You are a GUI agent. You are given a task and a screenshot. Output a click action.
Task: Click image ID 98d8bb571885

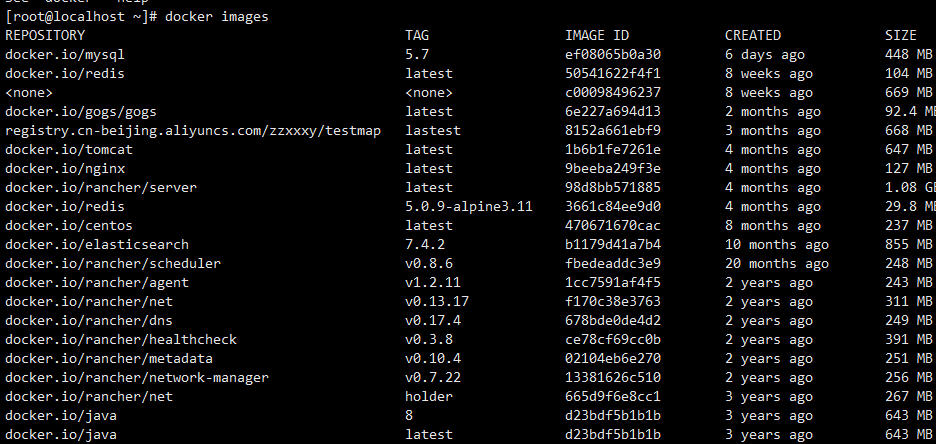pyautogui.click(x=613, y=187)
